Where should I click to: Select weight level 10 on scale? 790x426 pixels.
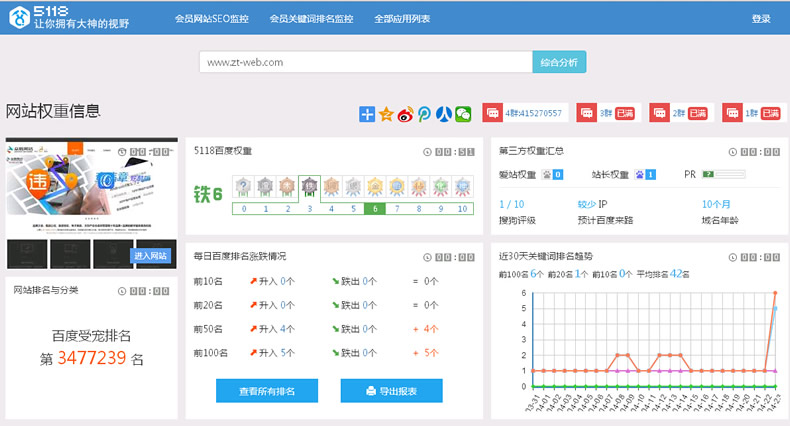point(462,208)
